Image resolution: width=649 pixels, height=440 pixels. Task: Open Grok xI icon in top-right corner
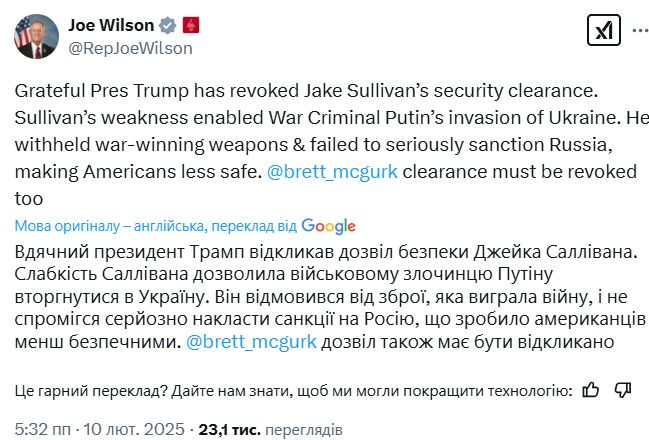click(605, 32)
